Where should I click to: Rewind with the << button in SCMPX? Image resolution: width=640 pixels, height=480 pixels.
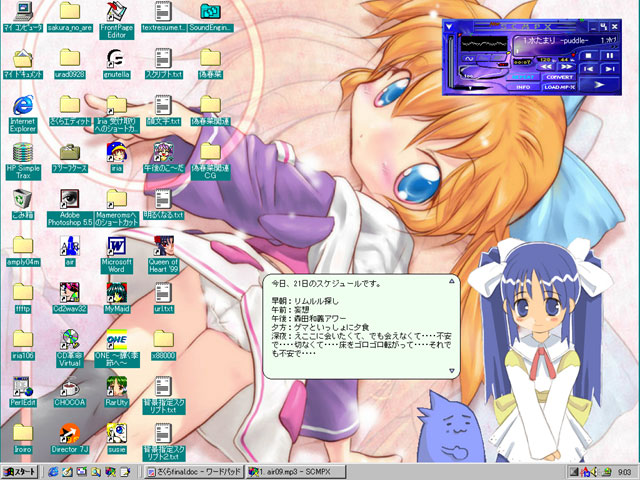point(546,67)
